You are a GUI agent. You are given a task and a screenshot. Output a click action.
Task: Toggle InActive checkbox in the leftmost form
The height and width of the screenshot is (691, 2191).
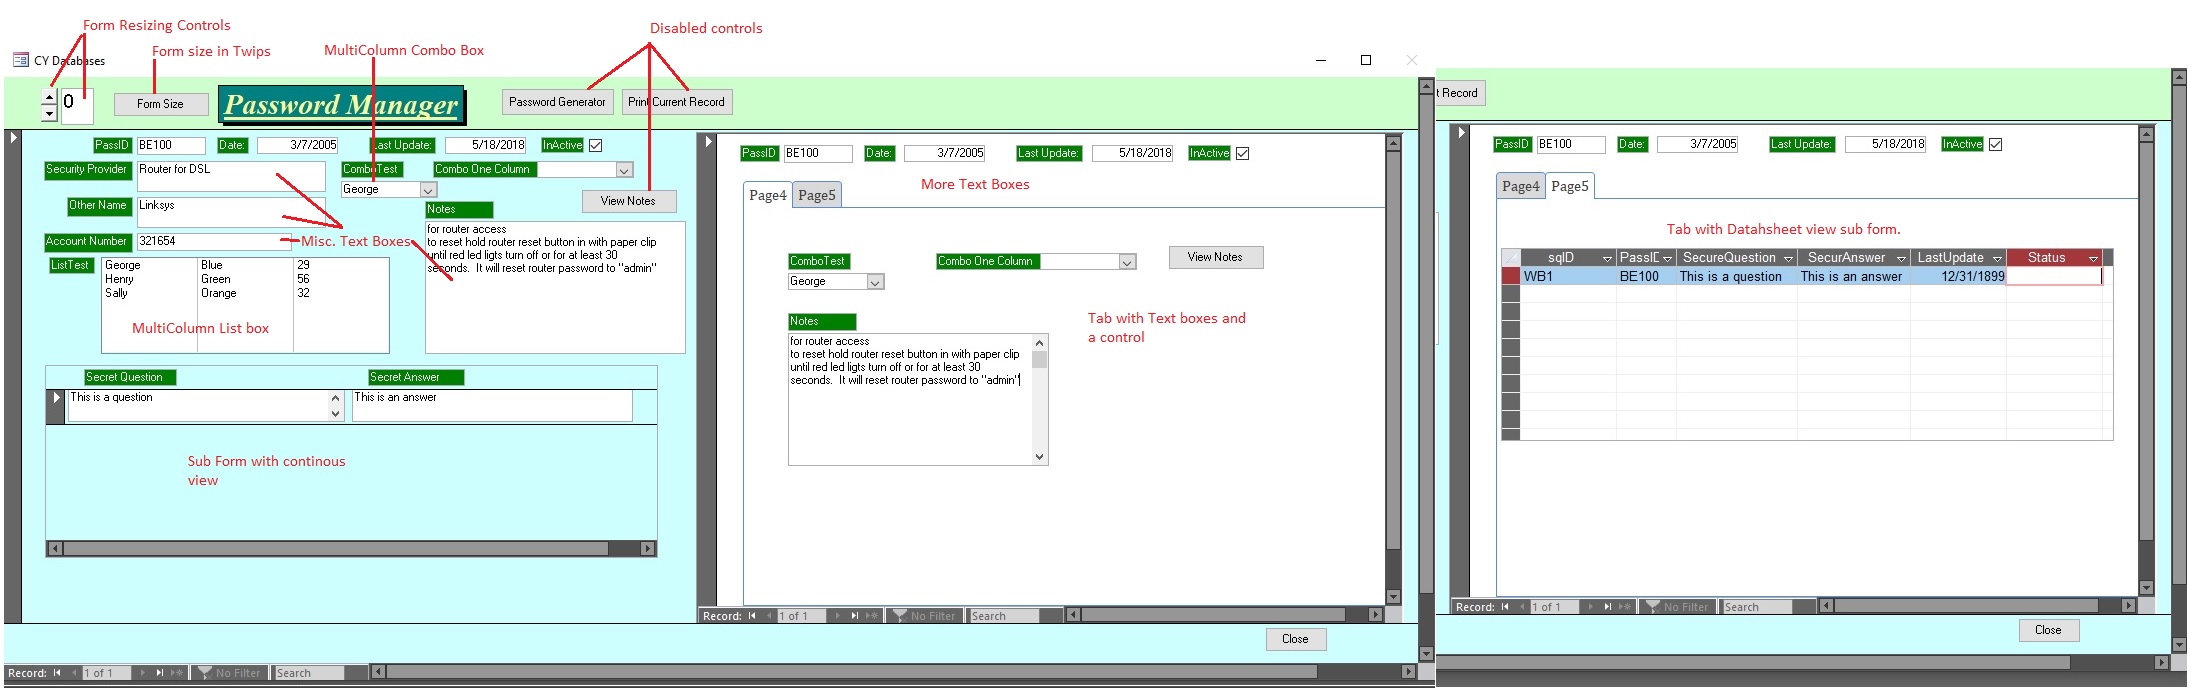(x=596, y=145)
